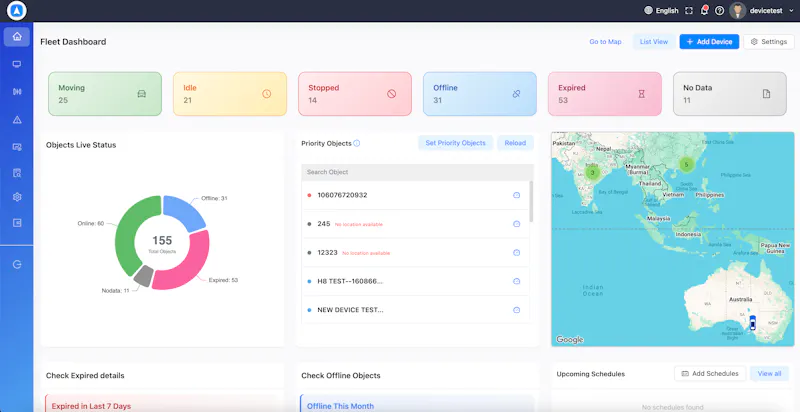Select the H8 TEST--160866... object
Screen dimensions: 800x412
point(350,281)
